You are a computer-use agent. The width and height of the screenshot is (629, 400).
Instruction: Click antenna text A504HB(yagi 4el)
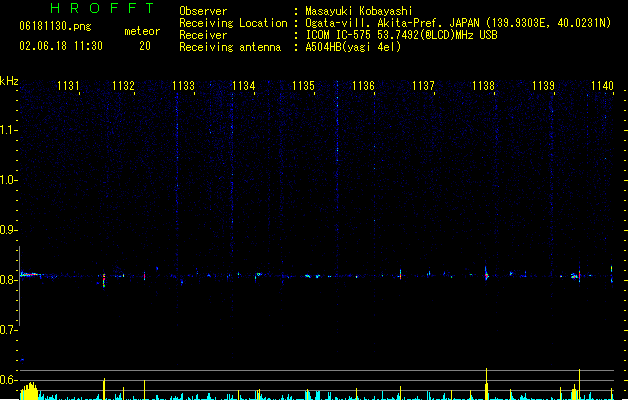pos(353,47)
